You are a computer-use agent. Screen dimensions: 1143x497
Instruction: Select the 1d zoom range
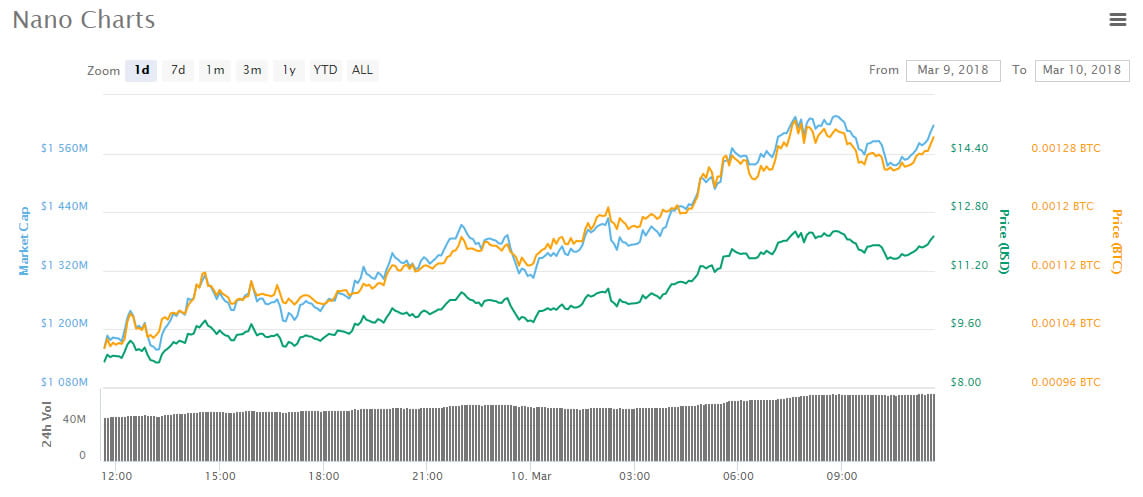point(141,70)
